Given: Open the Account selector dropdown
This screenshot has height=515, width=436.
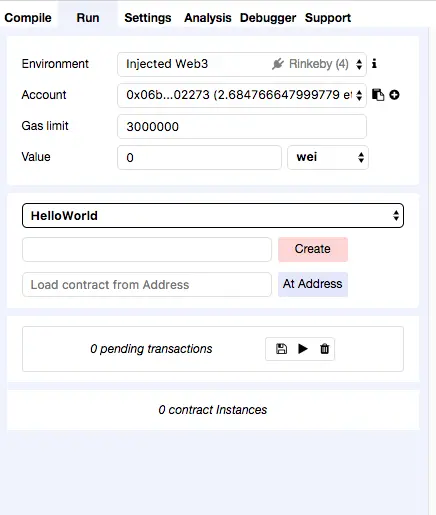Looking at the screenshot, I should [242, 95].
